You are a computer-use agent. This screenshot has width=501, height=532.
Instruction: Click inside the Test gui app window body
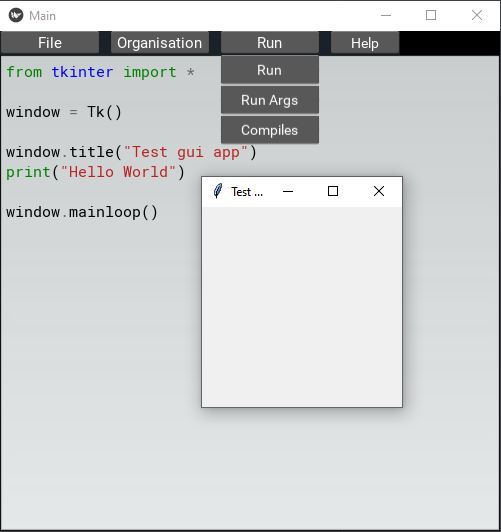tap(302, 307)
